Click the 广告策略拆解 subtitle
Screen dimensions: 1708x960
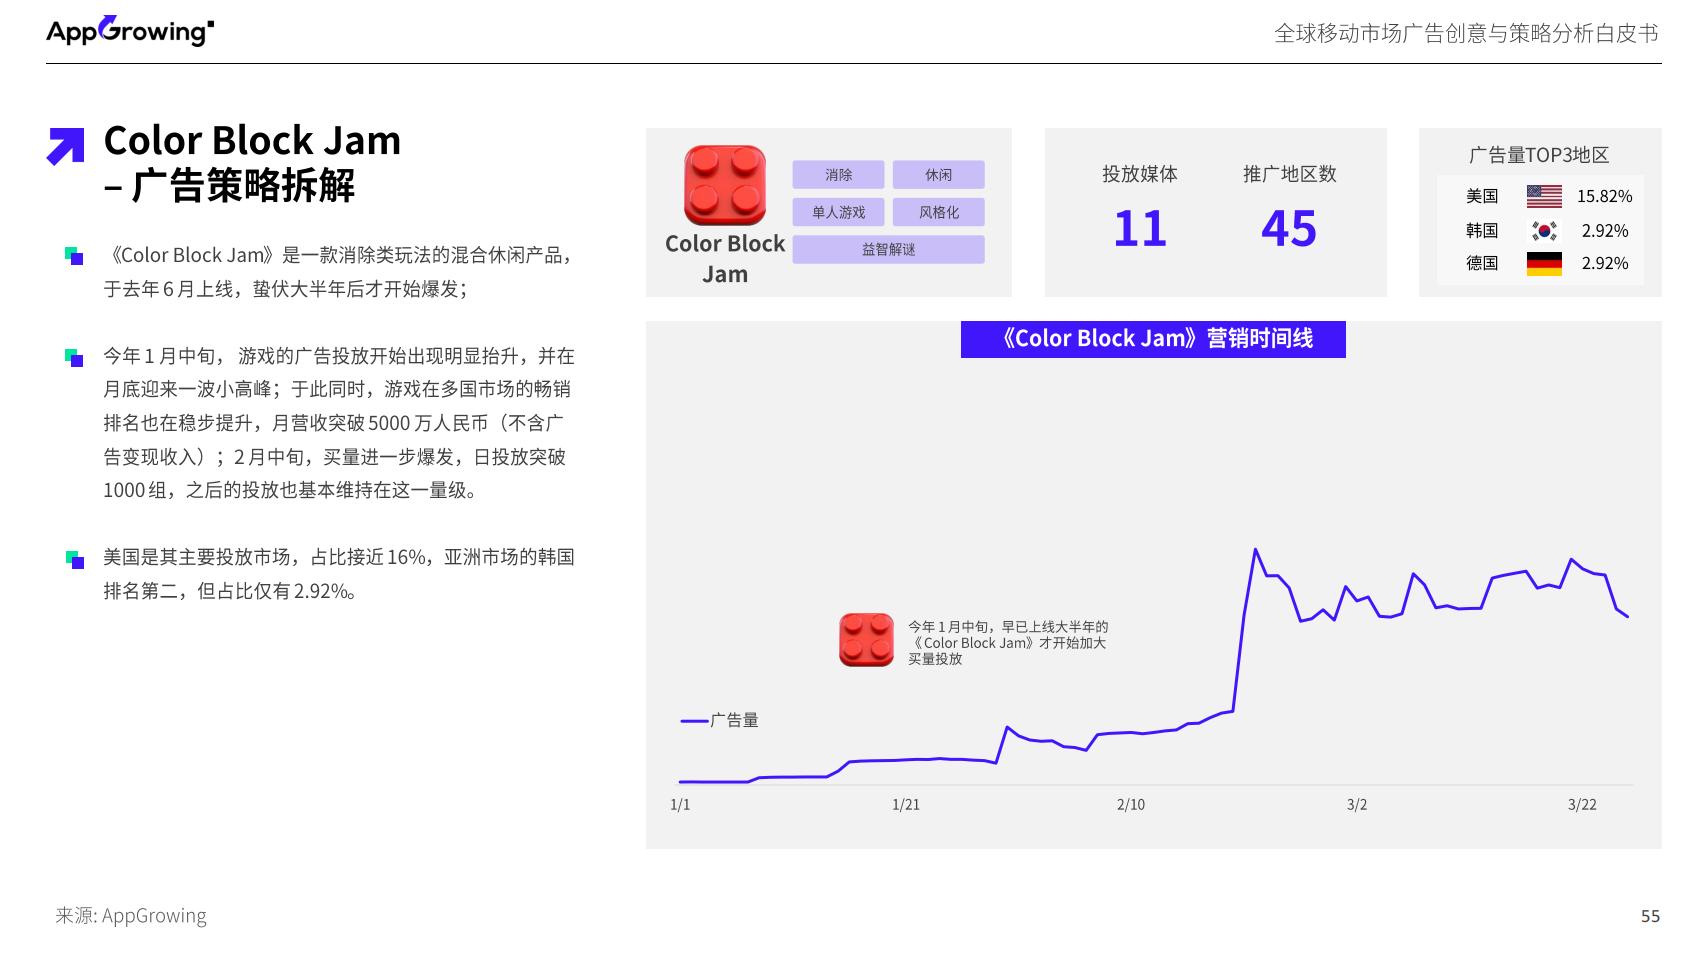243,186
